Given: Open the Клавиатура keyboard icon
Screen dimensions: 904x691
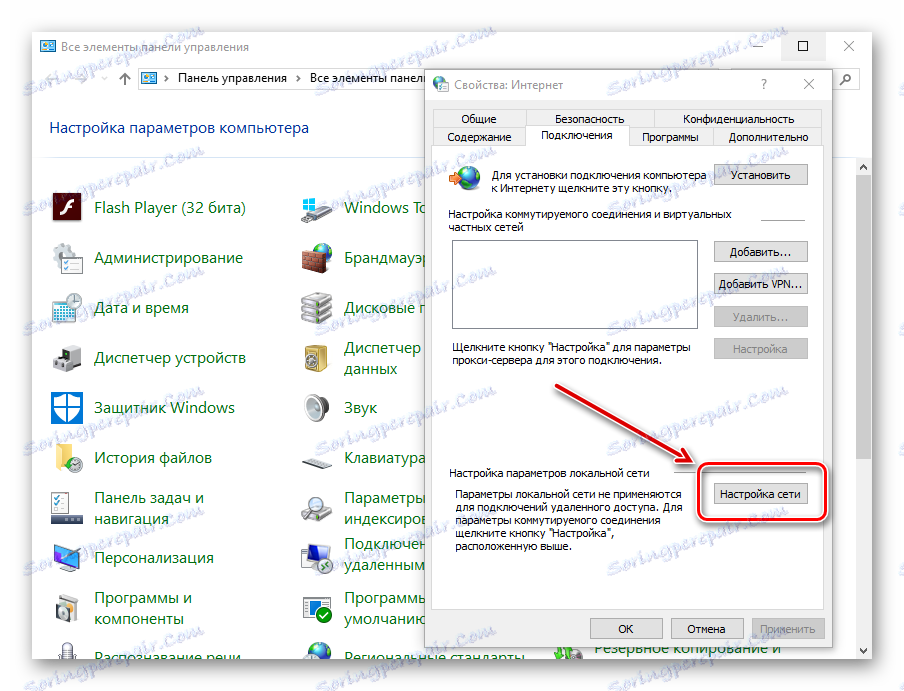Looking at the screenshot, I should (x=317, y=462).
